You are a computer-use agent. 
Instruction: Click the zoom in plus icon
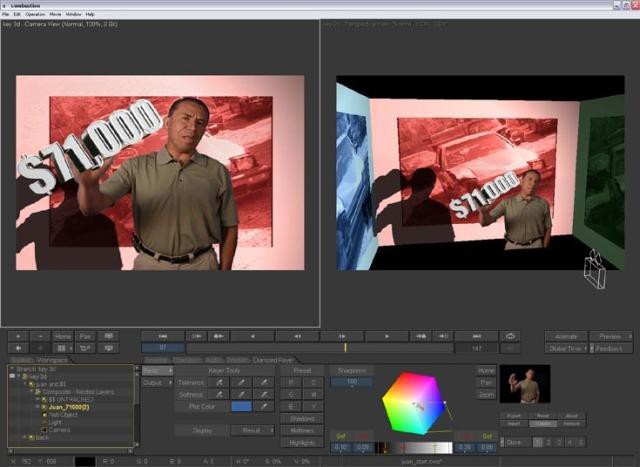17,336
